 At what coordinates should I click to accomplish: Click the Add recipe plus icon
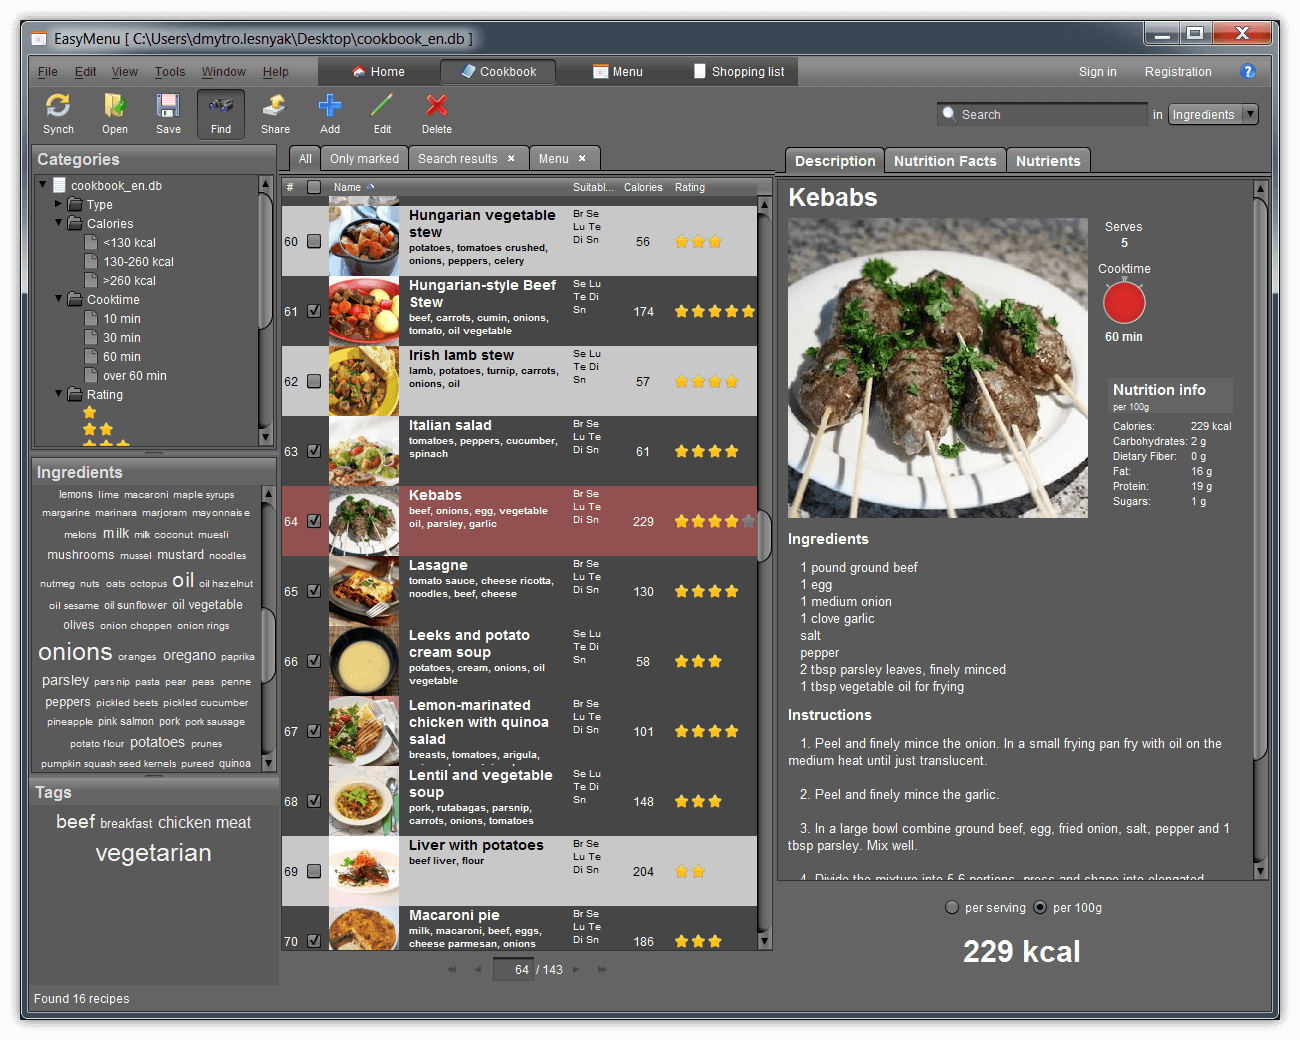tap(330, 105)
